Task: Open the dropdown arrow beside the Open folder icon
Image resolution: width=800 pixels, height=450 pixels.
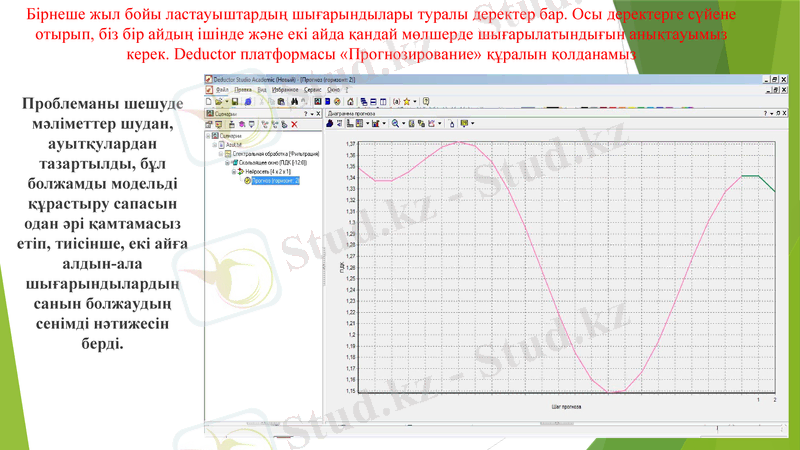Action: coord(227,102)
